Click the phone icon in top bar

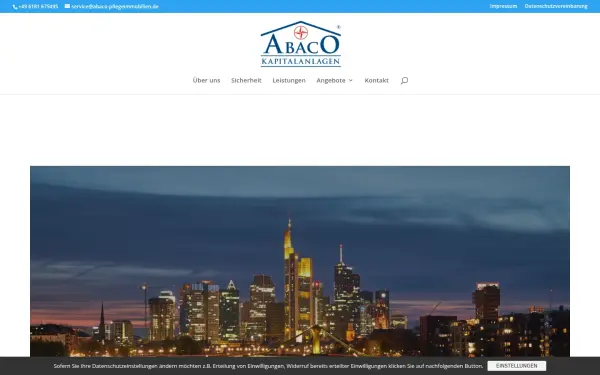point(15,7)
